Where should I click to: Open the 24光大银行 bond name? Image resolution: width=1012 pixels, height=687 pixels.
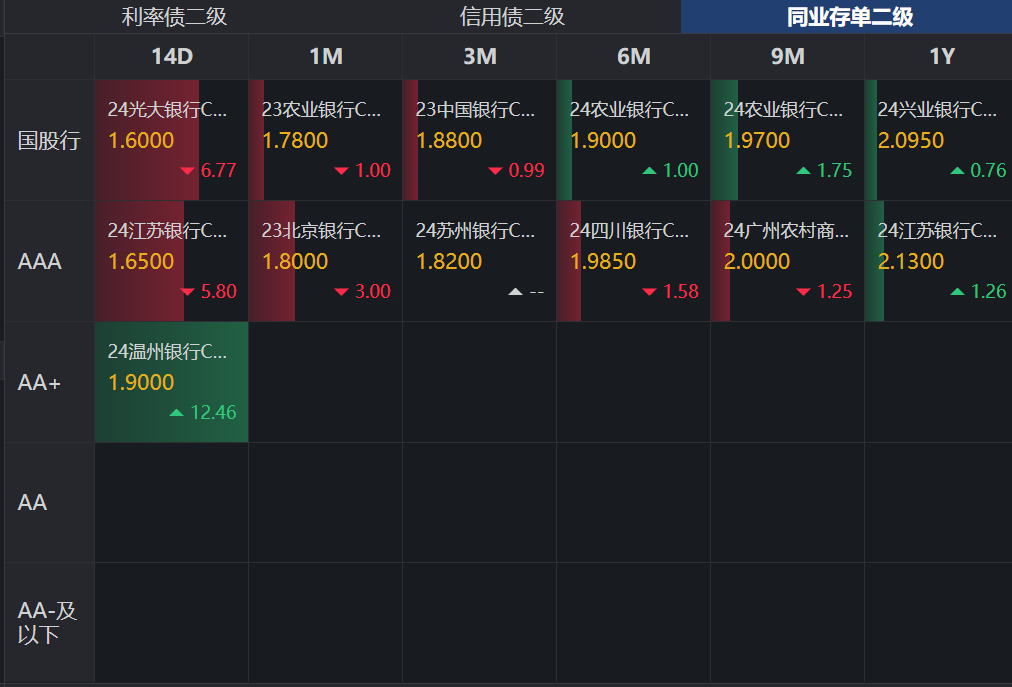[167, 110]
